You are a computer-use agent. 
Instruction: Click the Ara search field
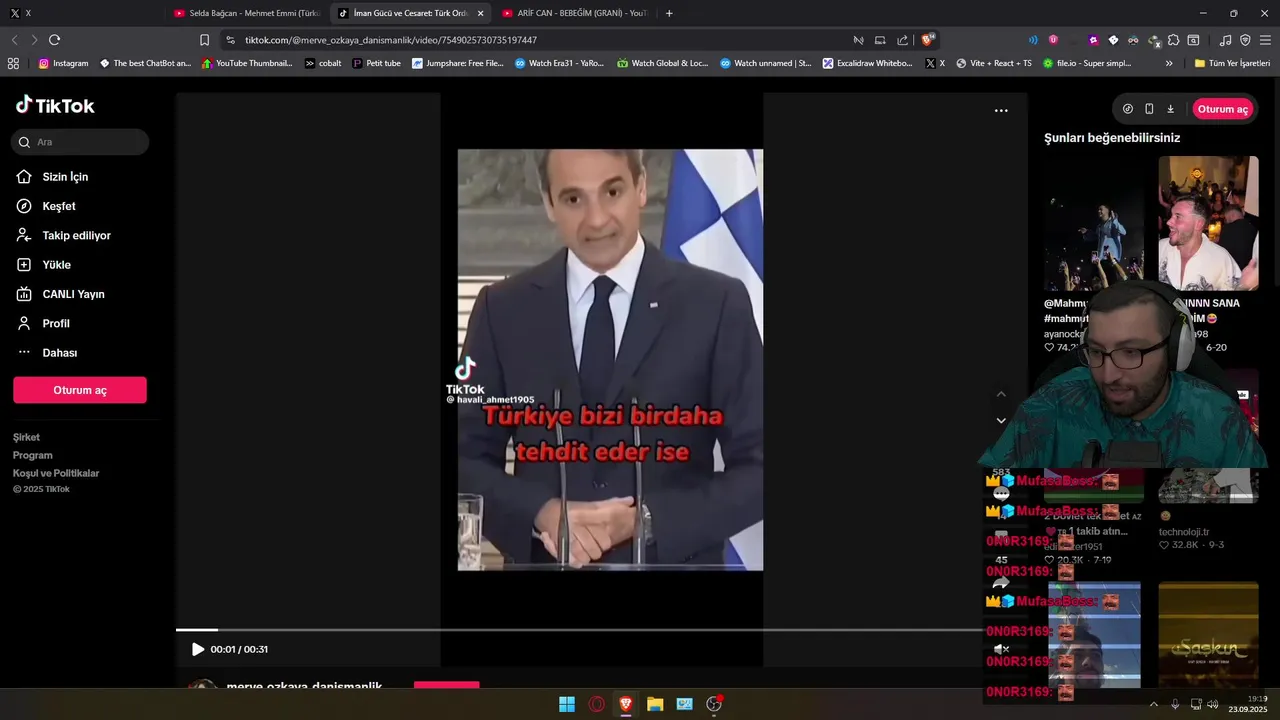pyautogui.click(x=80, y=142)
